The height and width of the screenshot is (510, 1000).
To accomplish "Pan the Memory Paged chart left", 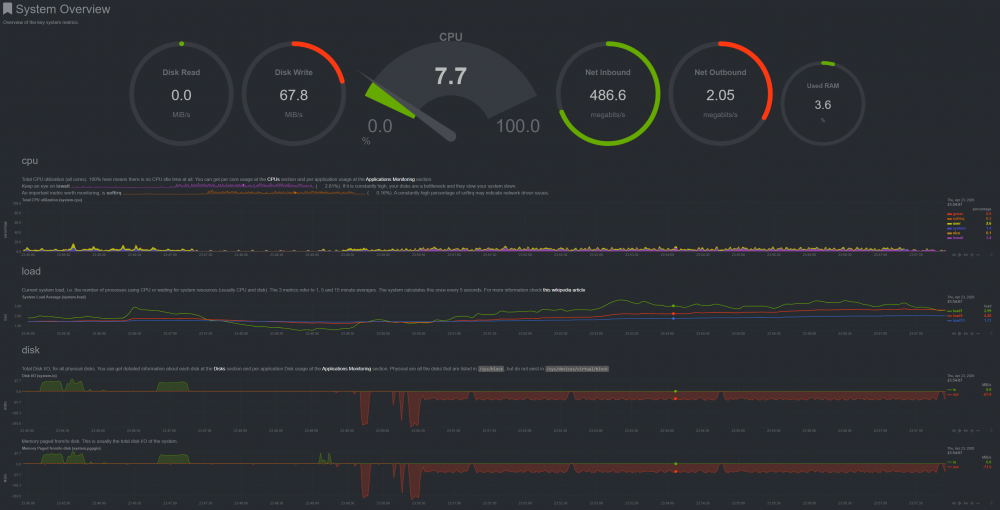I will click(x=954, y=503).
